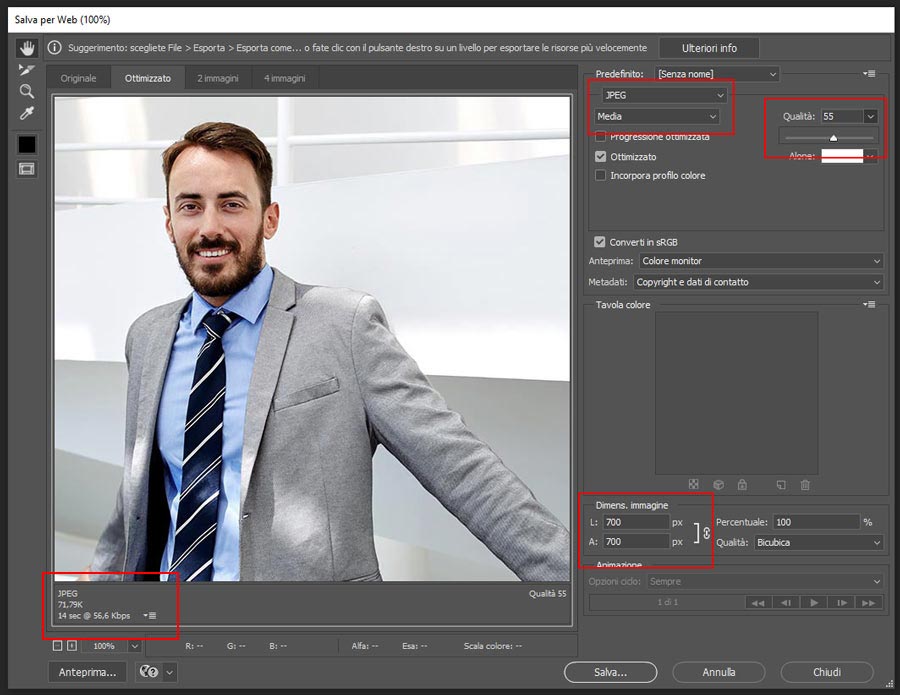Click the optimized image preview

click(x=313, y=339)
